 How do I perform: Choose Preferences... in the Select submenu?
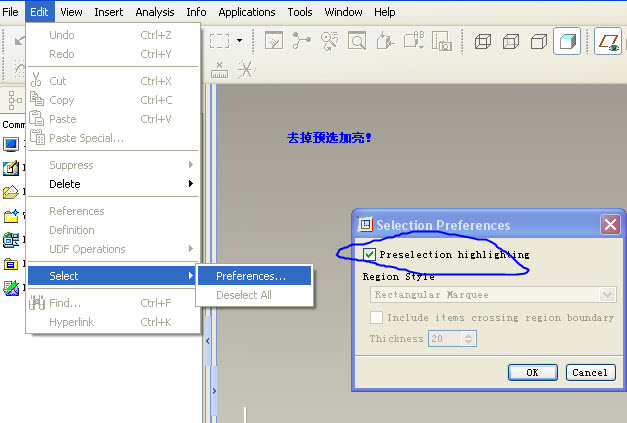(x=254, y=276)
